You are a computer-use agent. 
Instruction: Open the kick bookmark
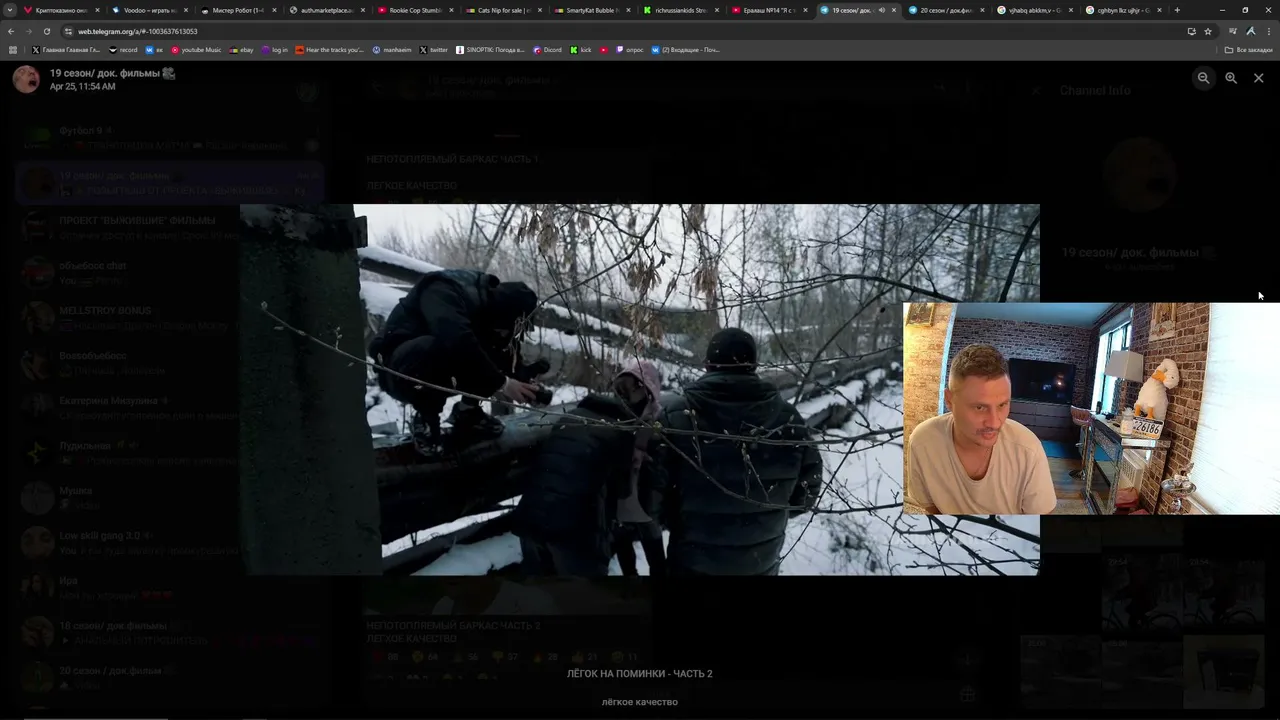coord(581,49)
